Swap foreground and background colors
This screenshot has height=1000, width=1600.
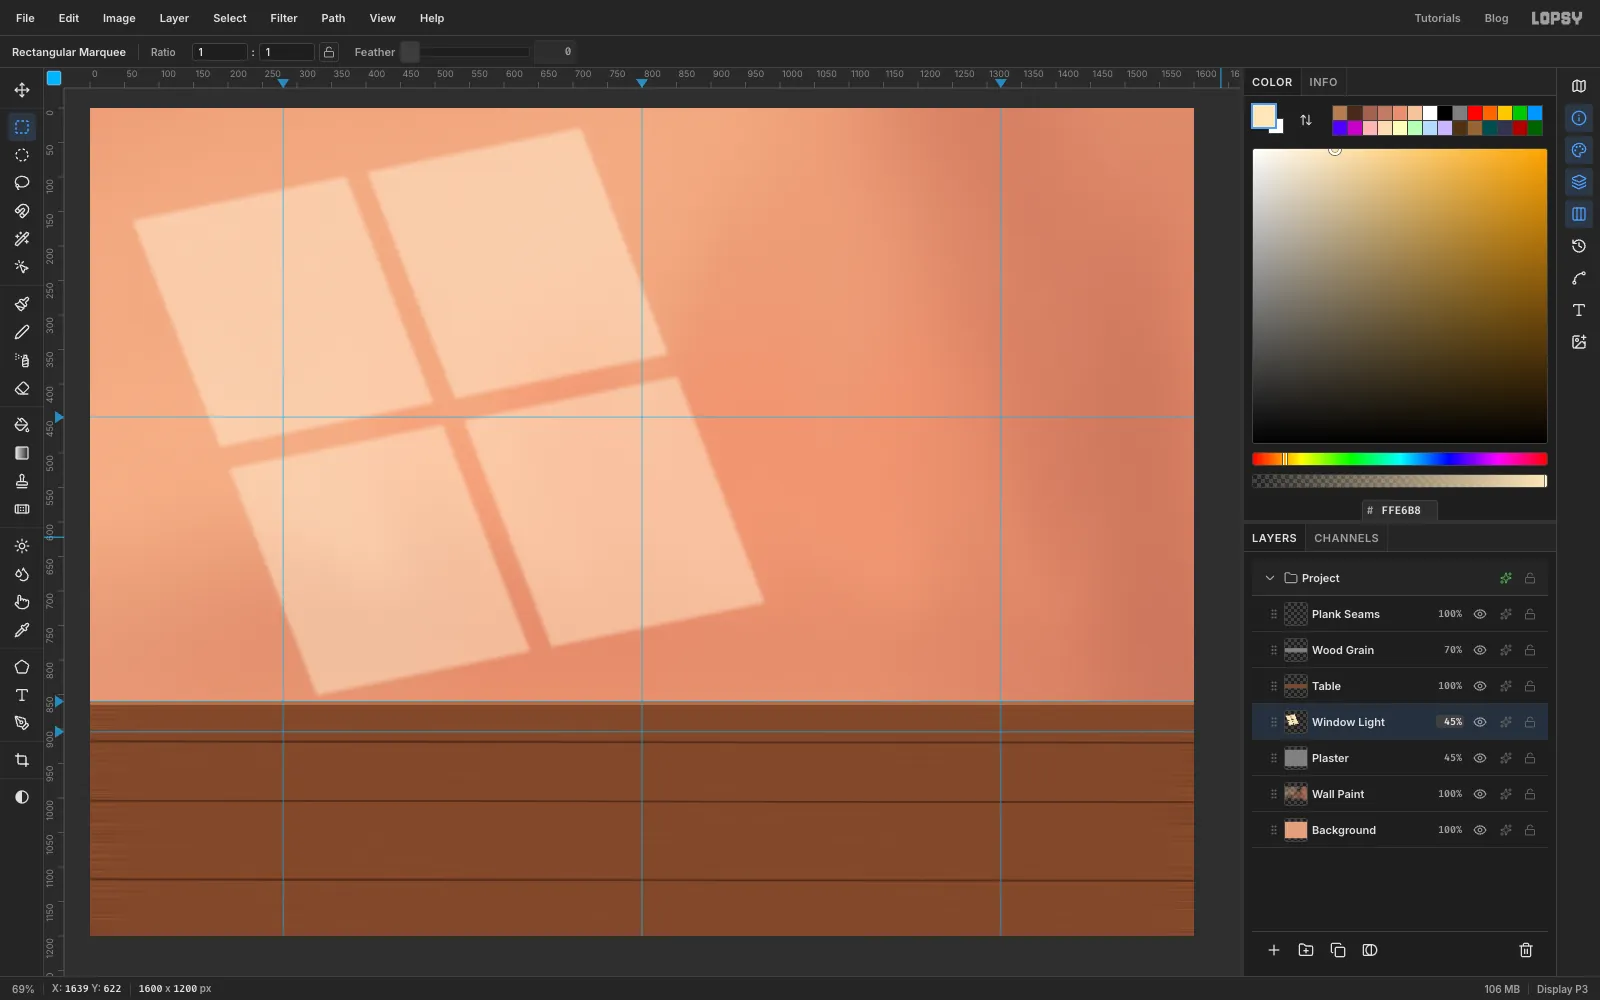(x=1306, y=120)
